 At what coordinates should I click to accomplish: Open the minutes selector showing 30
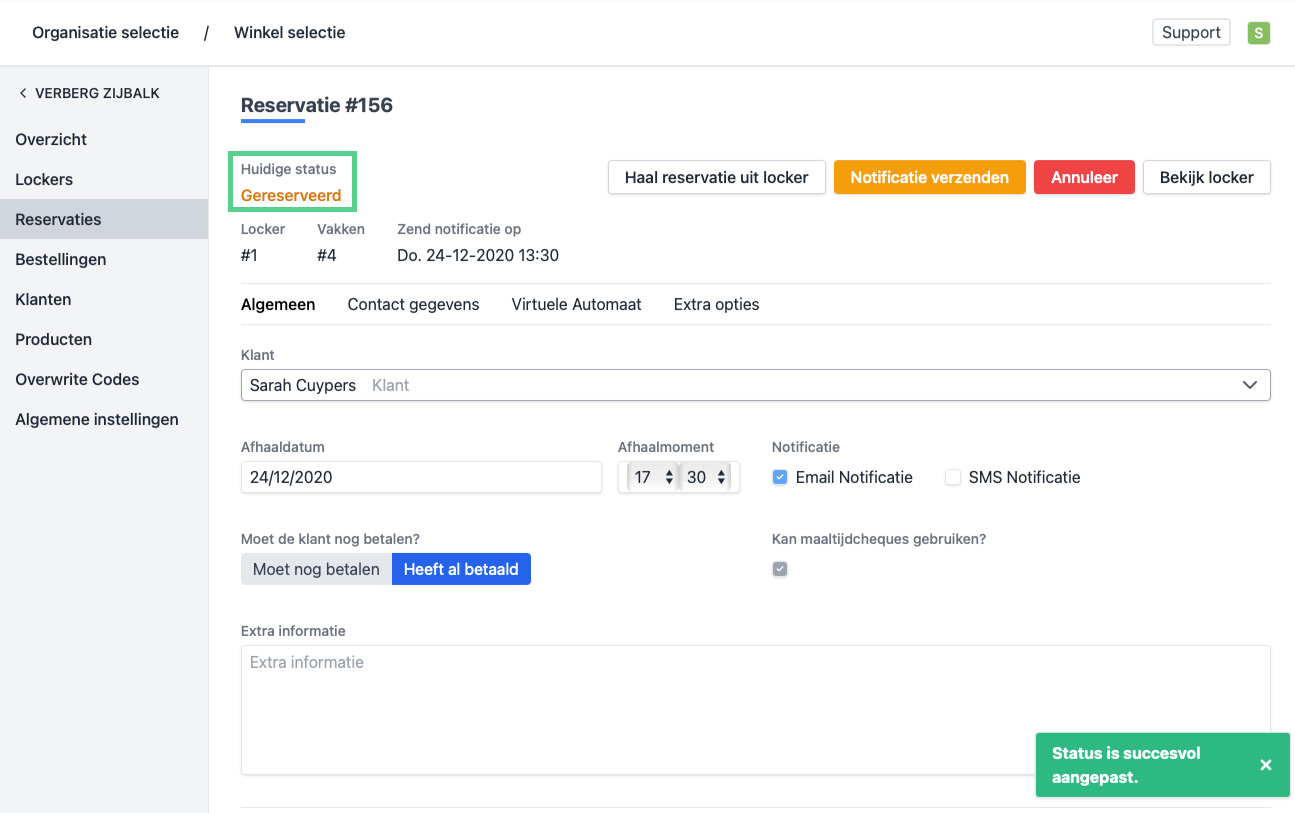coord(707,478)
